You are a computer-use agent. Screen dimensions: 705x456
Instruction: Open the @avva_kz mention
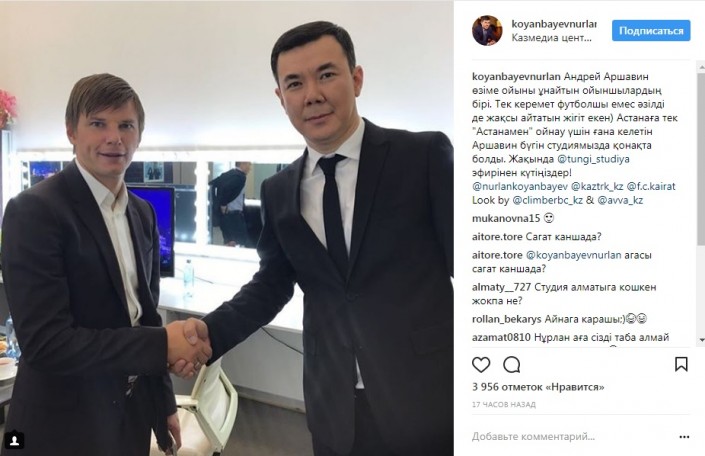[620, 200]
